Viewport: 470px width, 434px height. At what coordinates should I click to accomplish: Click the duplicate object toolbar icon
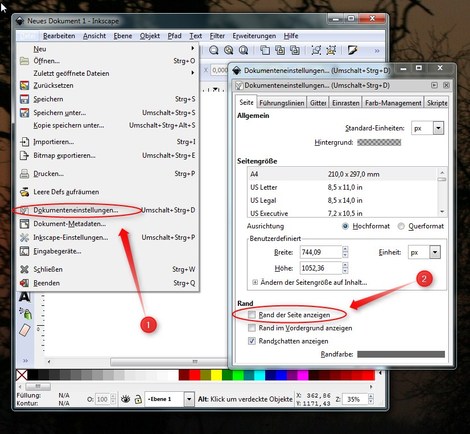pyautogui.click(x=265, y=50)
